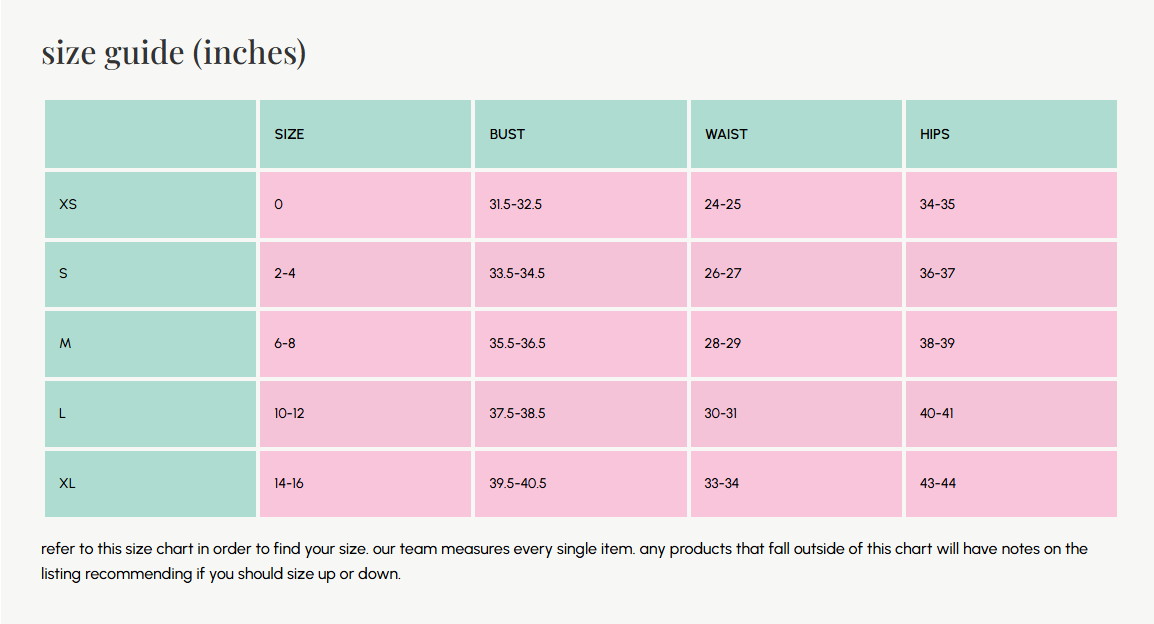
Task: Click the size chart note paragraph
Action: [564, 561]
